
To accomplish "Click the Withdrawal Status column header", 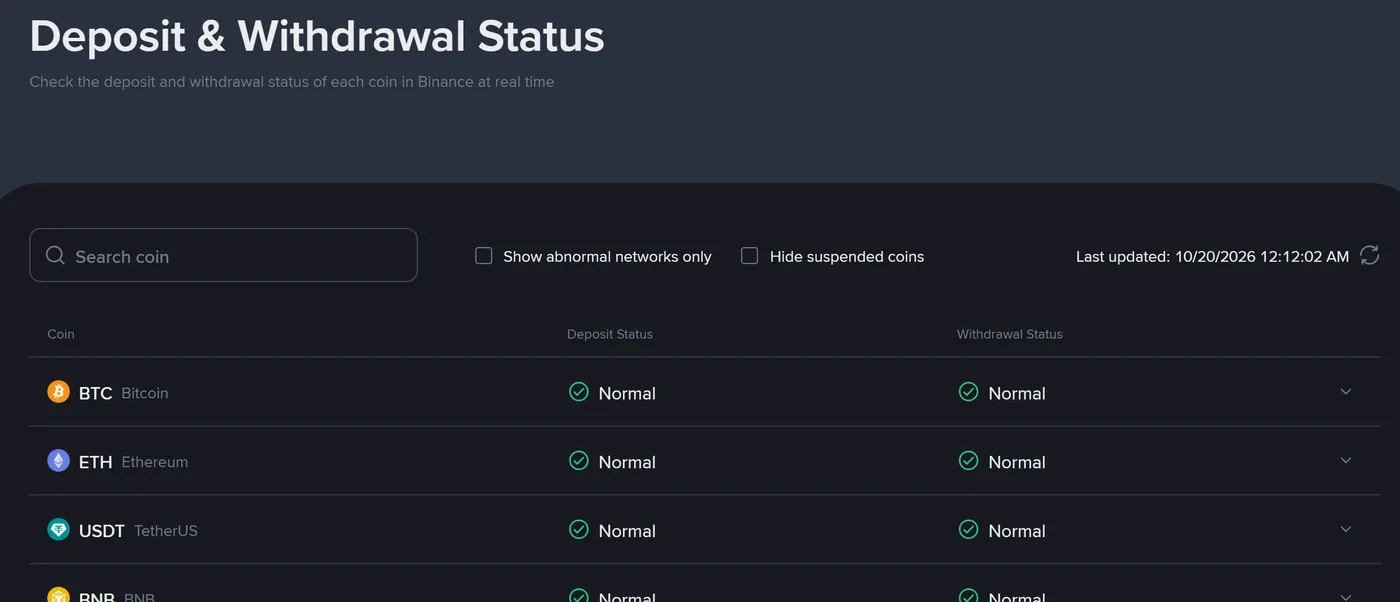I will pos(1010,334).
